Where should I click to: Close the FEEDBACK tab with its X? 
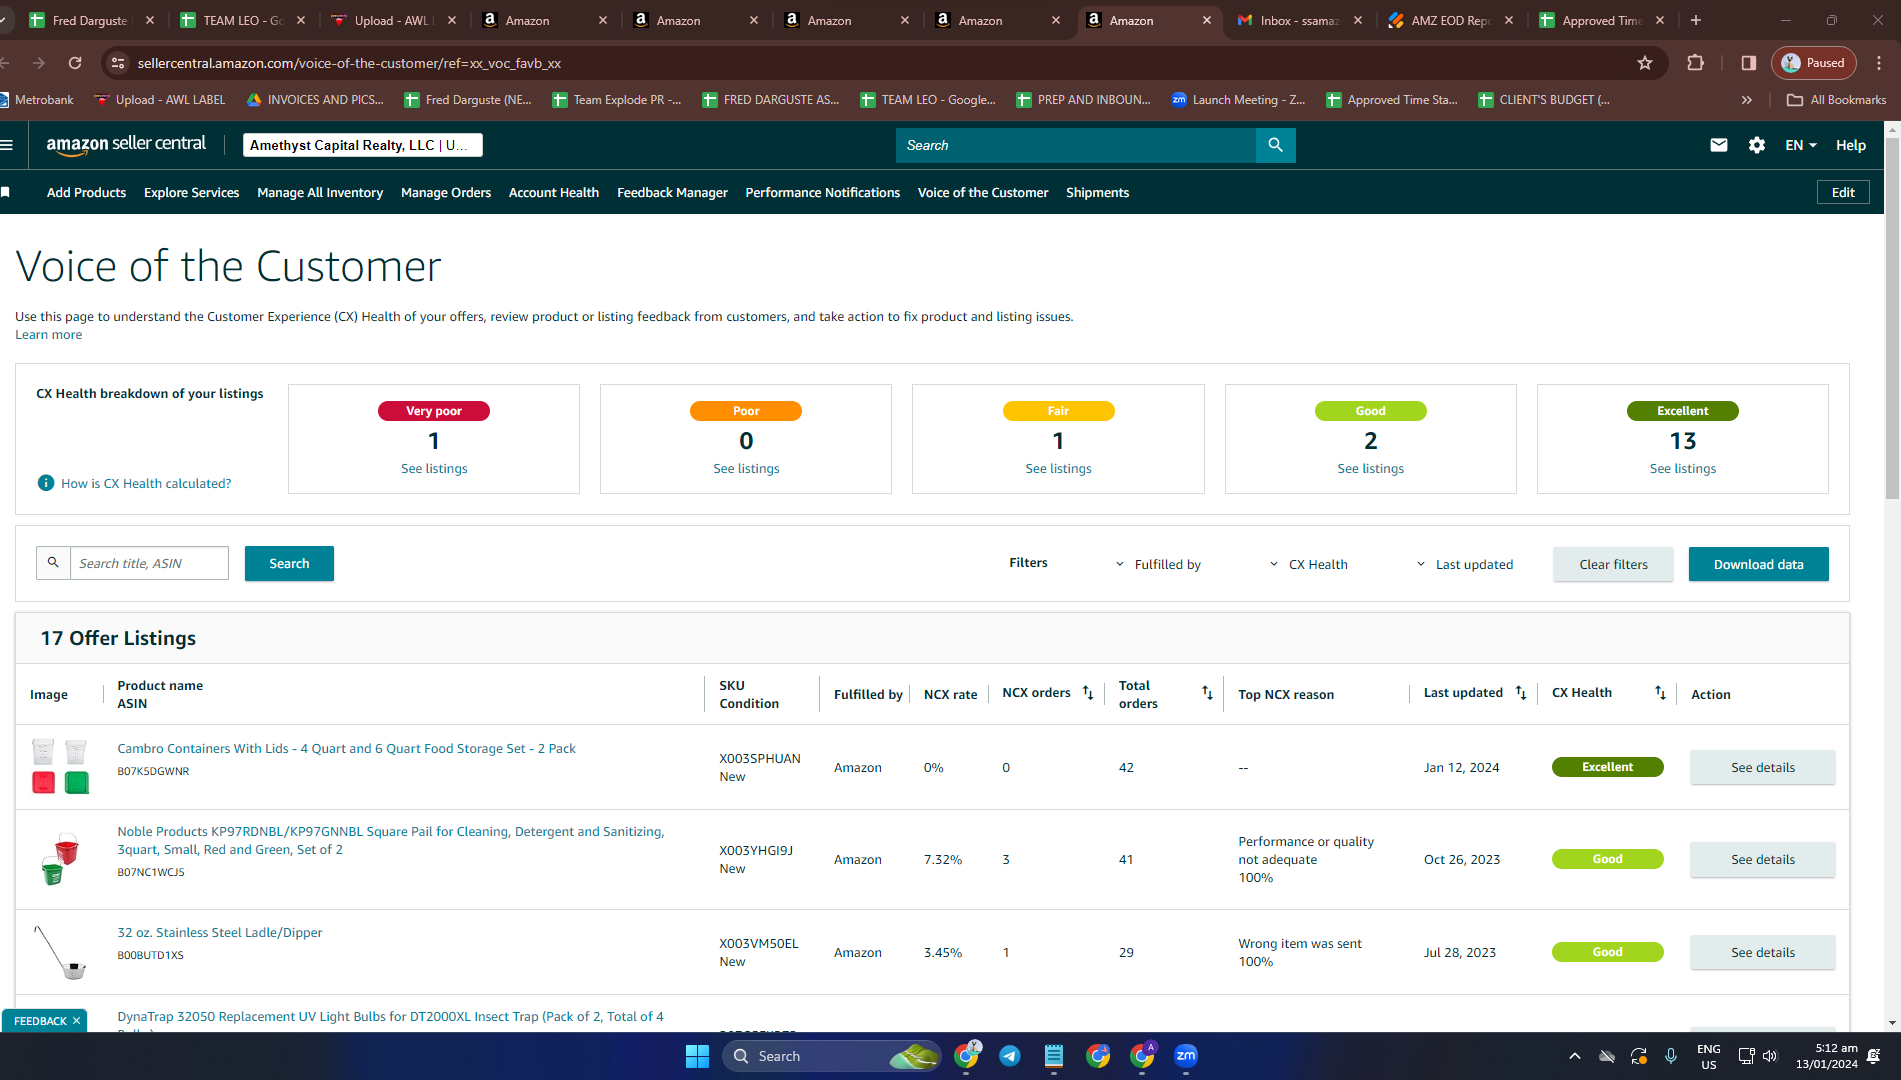coord(76,1021)
